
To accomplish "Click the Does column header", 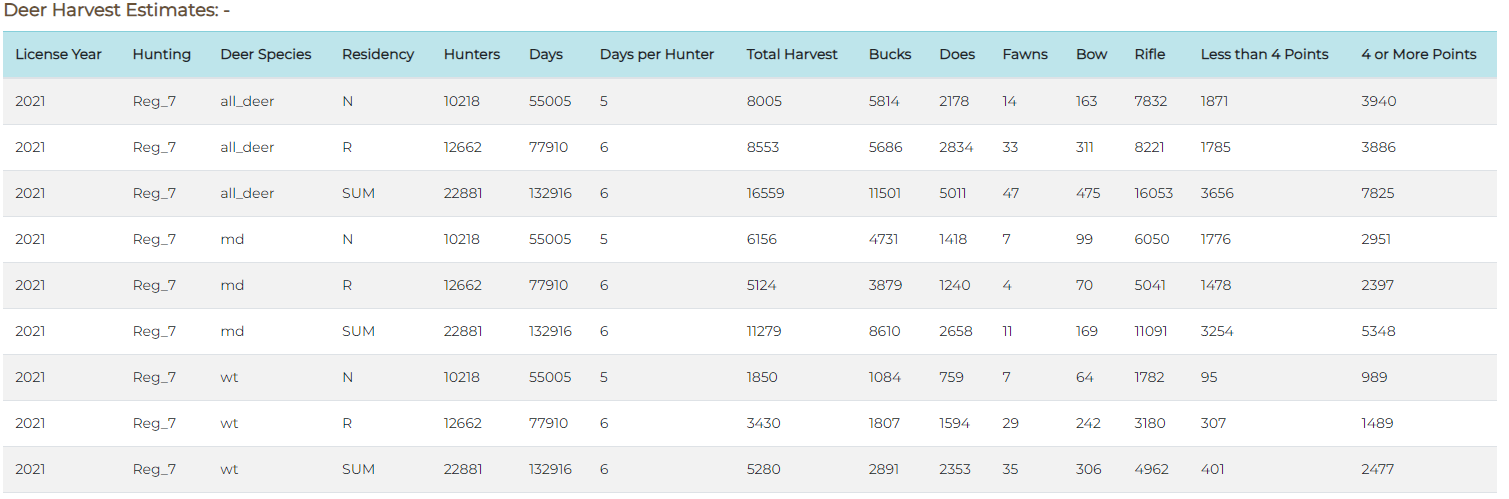I will [957, 55].
